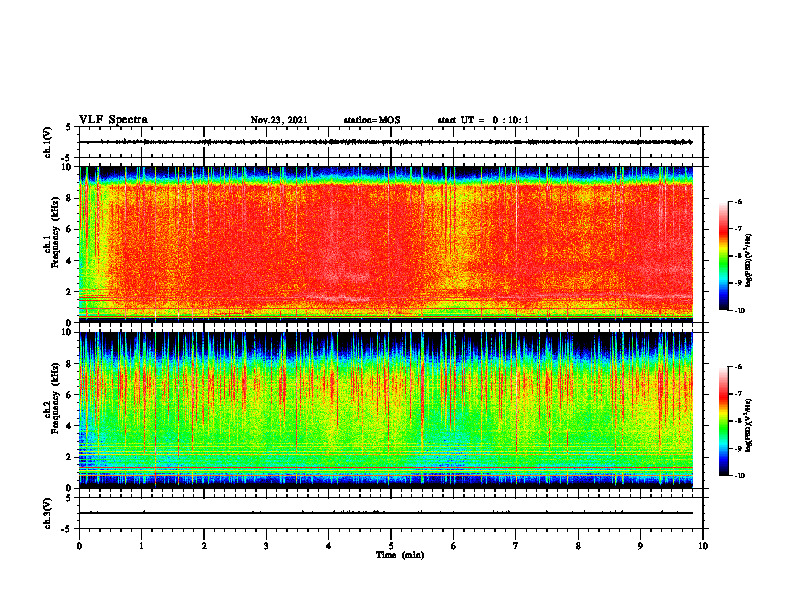Click time axis tick label "8"
Viewport: 792px width, 612px height.
pyautogui.click(x=578, y=546)
